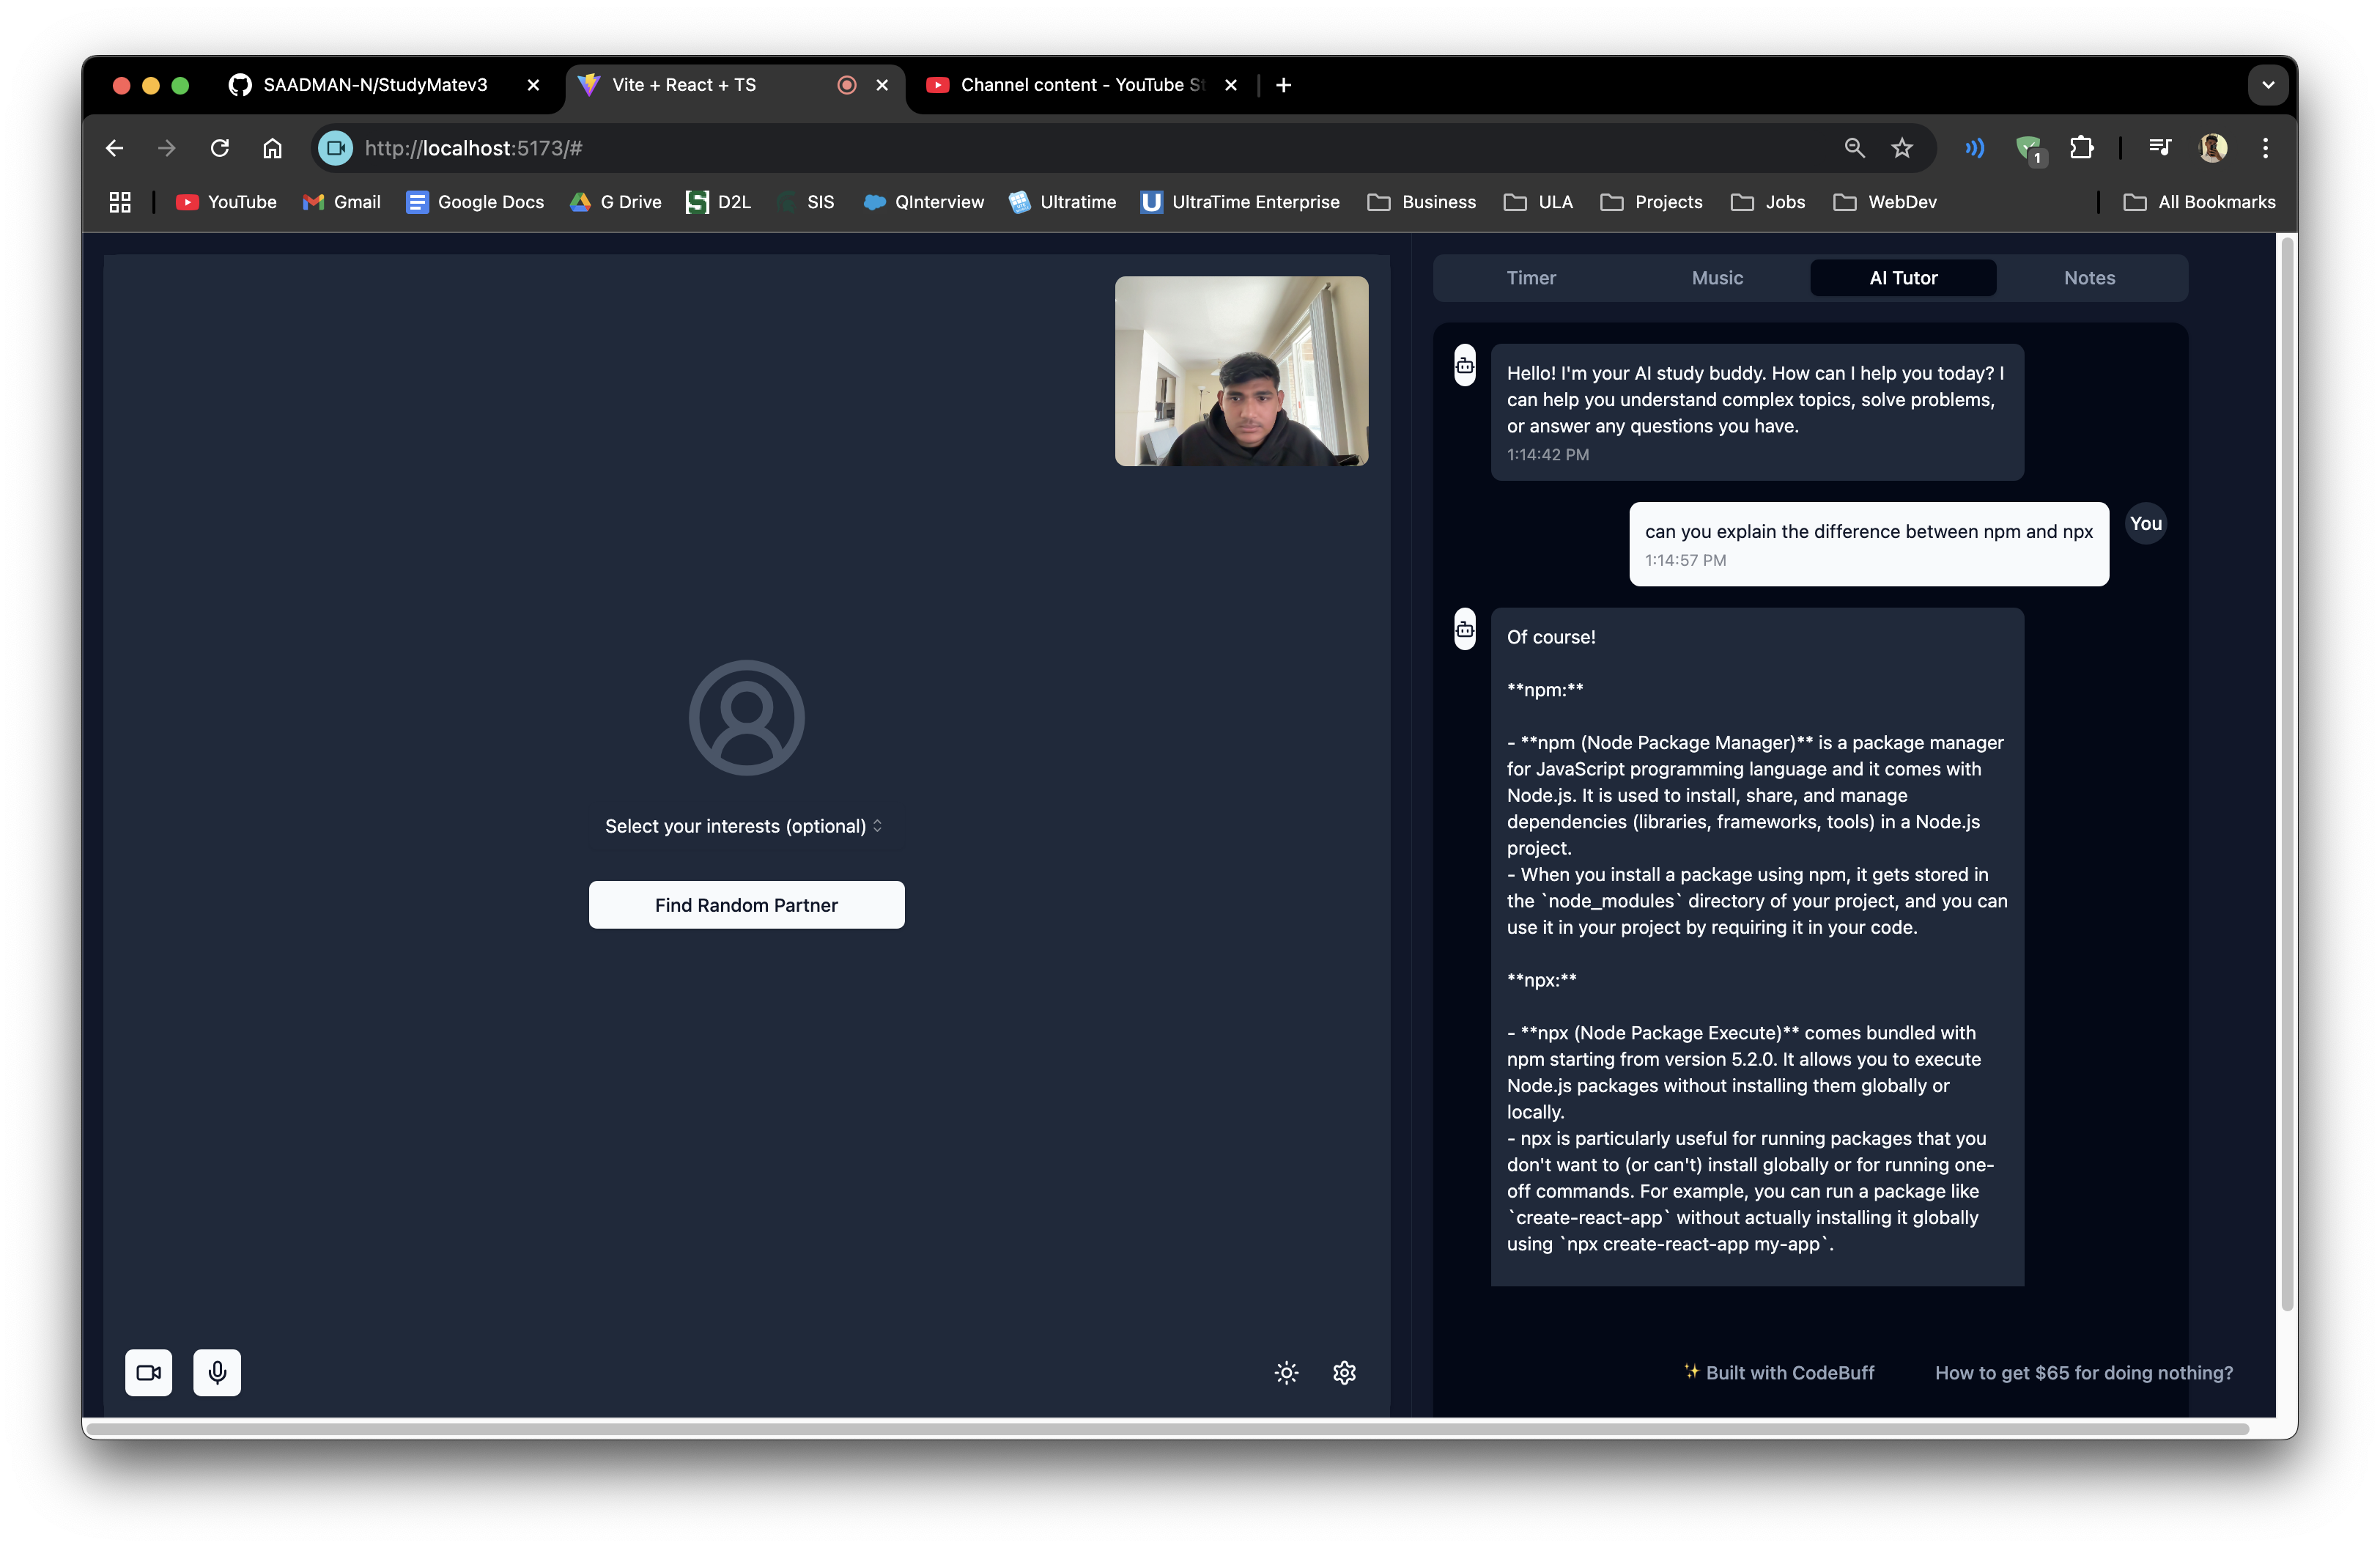Switch to the Notes tab
The height and width of the screenshot is (1548, 2380).
pyautogui.click(x=2088, y=278)
